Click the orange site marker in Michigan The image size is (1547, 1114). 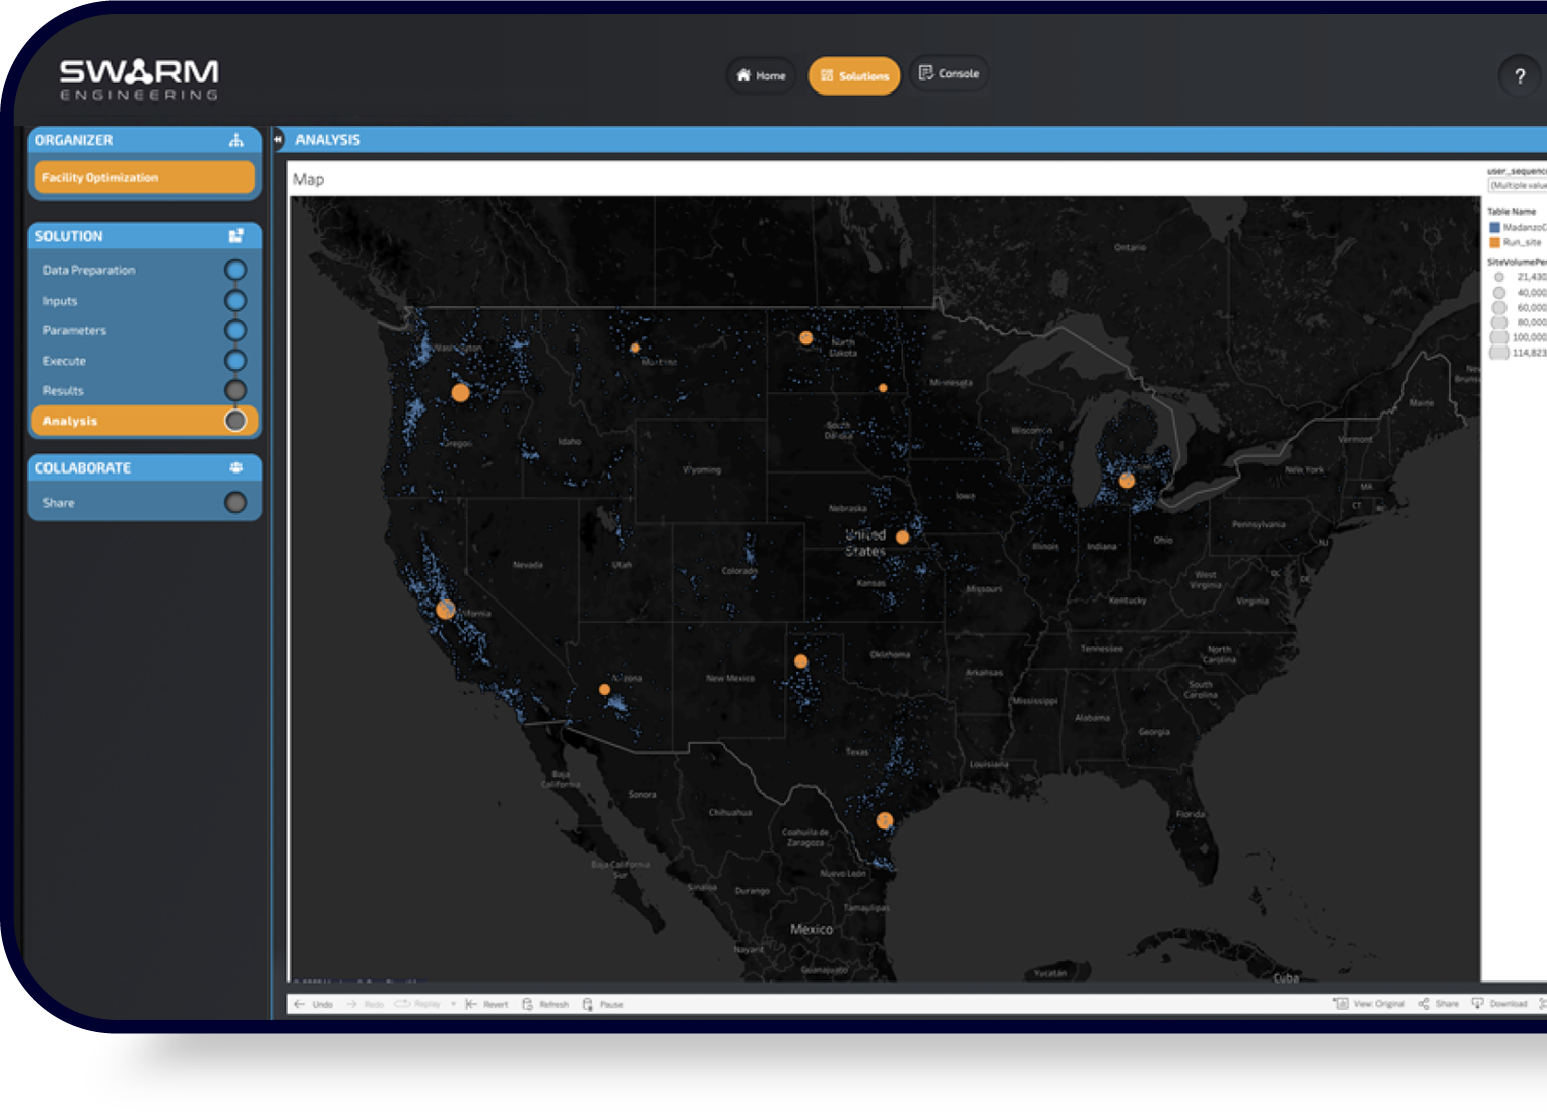point(1127,480)
